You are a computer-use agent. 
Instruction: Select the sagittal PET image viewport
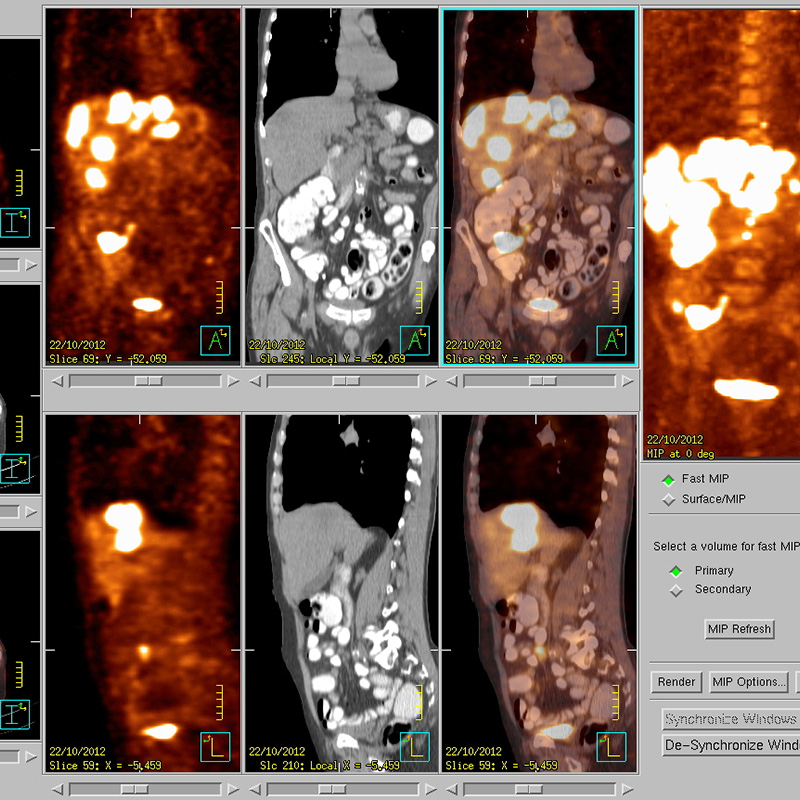pos(143,593)
